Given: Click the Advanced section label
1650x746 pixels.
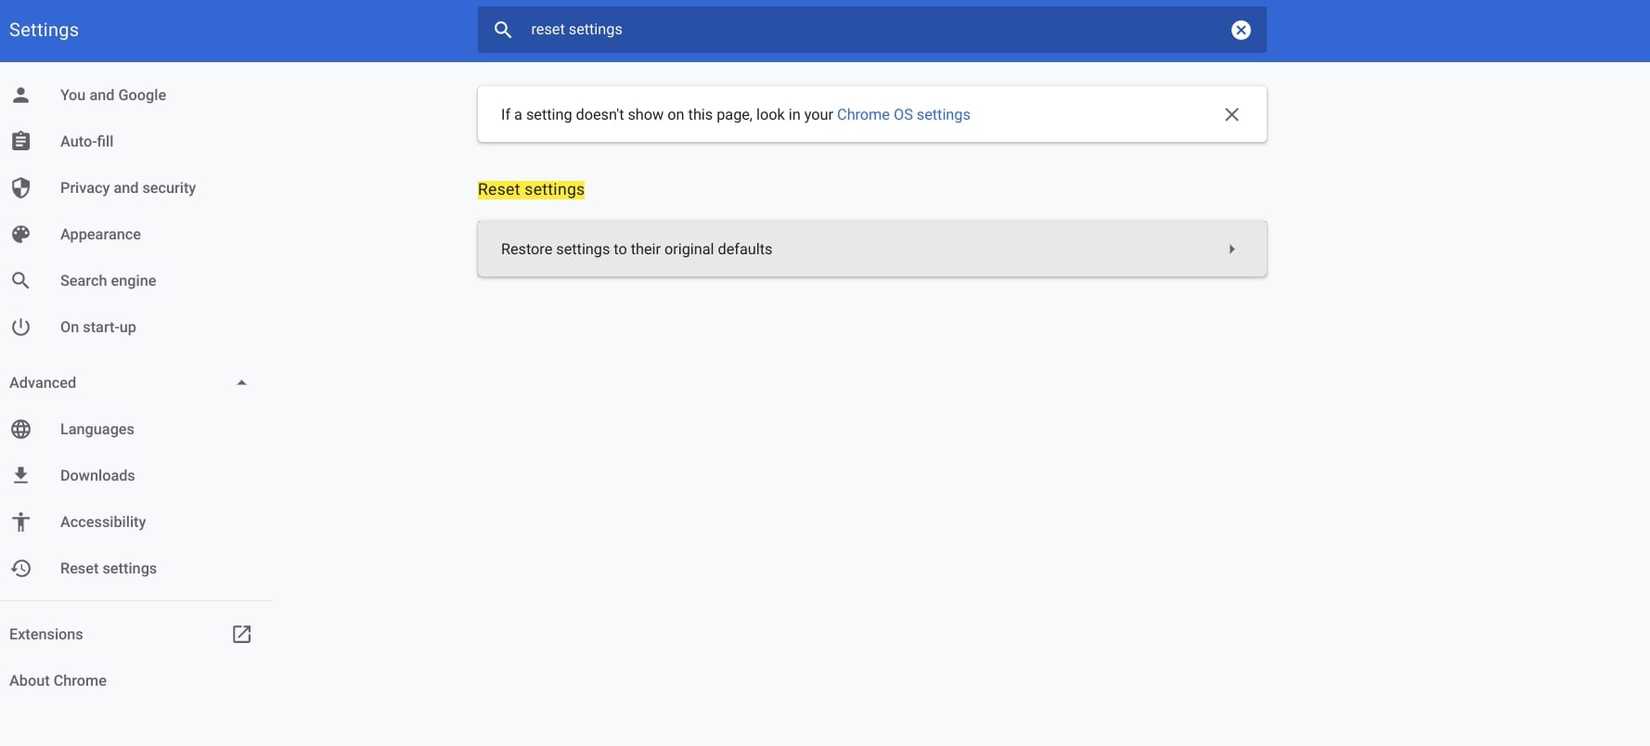Looking at the screenshot, I should coord(43,383).
